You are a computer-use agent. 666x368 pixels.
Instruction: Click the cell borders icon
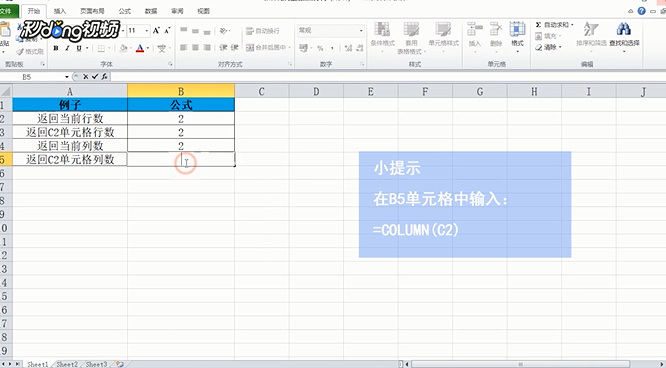click(x=101, y=48)
